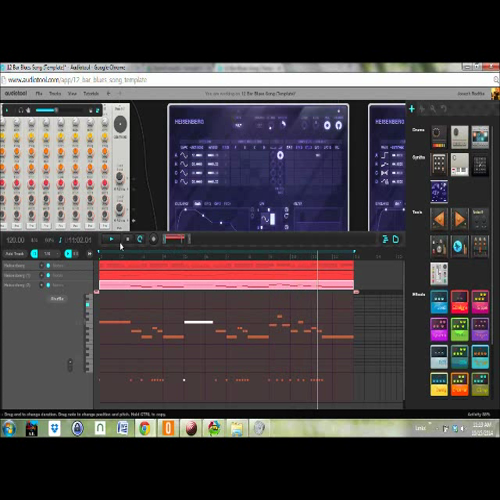This screenshot has height=500, width=500.
Task: Click the lock icon in mixer header
Action: 90,110
